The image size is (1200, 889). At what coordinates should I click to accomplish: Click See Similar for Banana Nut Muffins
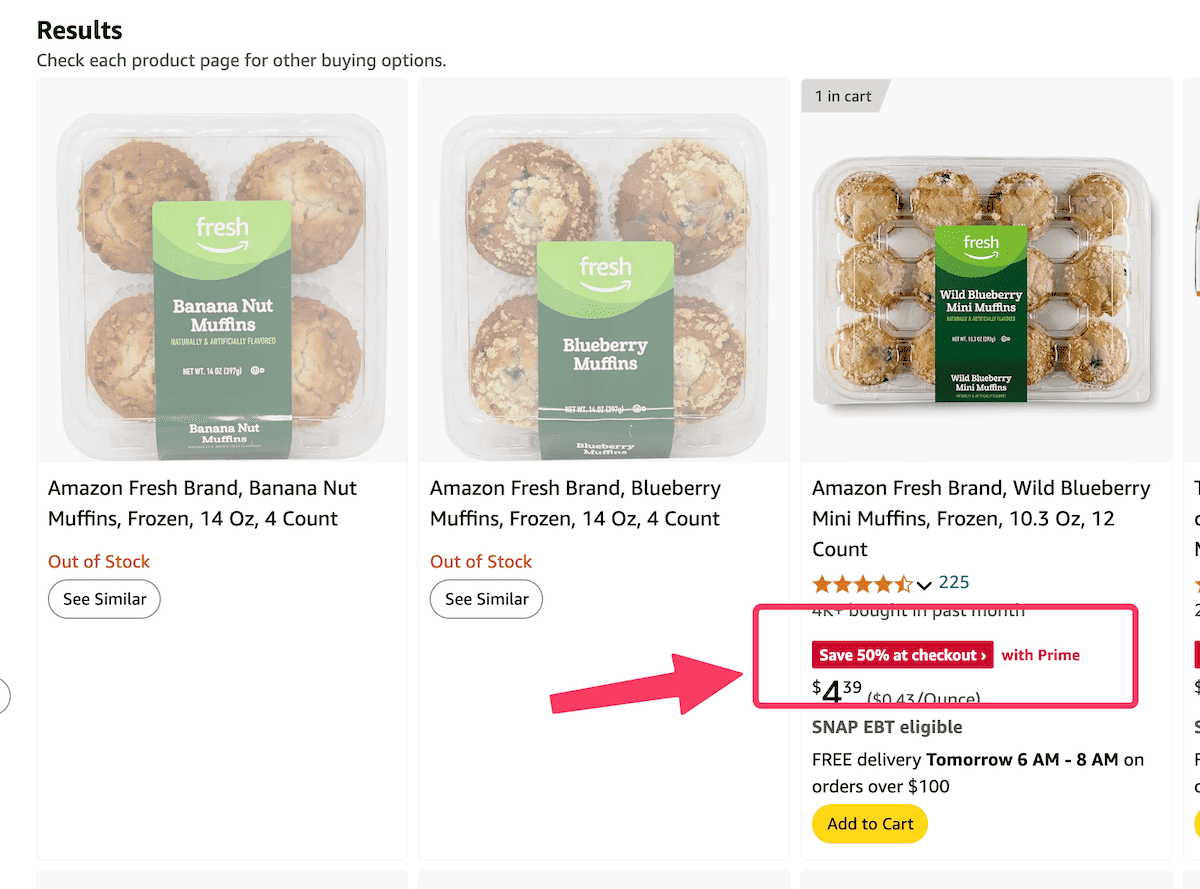click(104, 599)
